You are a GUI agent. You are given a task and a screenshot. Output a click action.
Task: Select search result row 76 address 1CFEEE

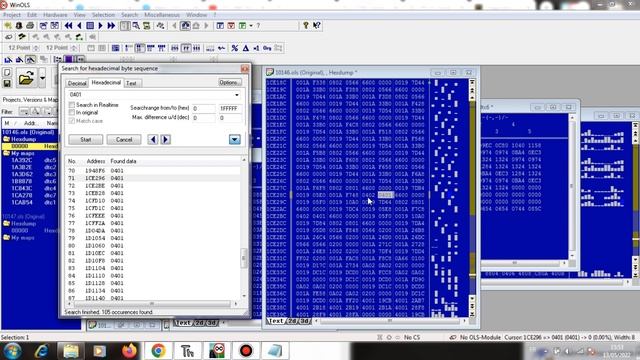point(153,216)
